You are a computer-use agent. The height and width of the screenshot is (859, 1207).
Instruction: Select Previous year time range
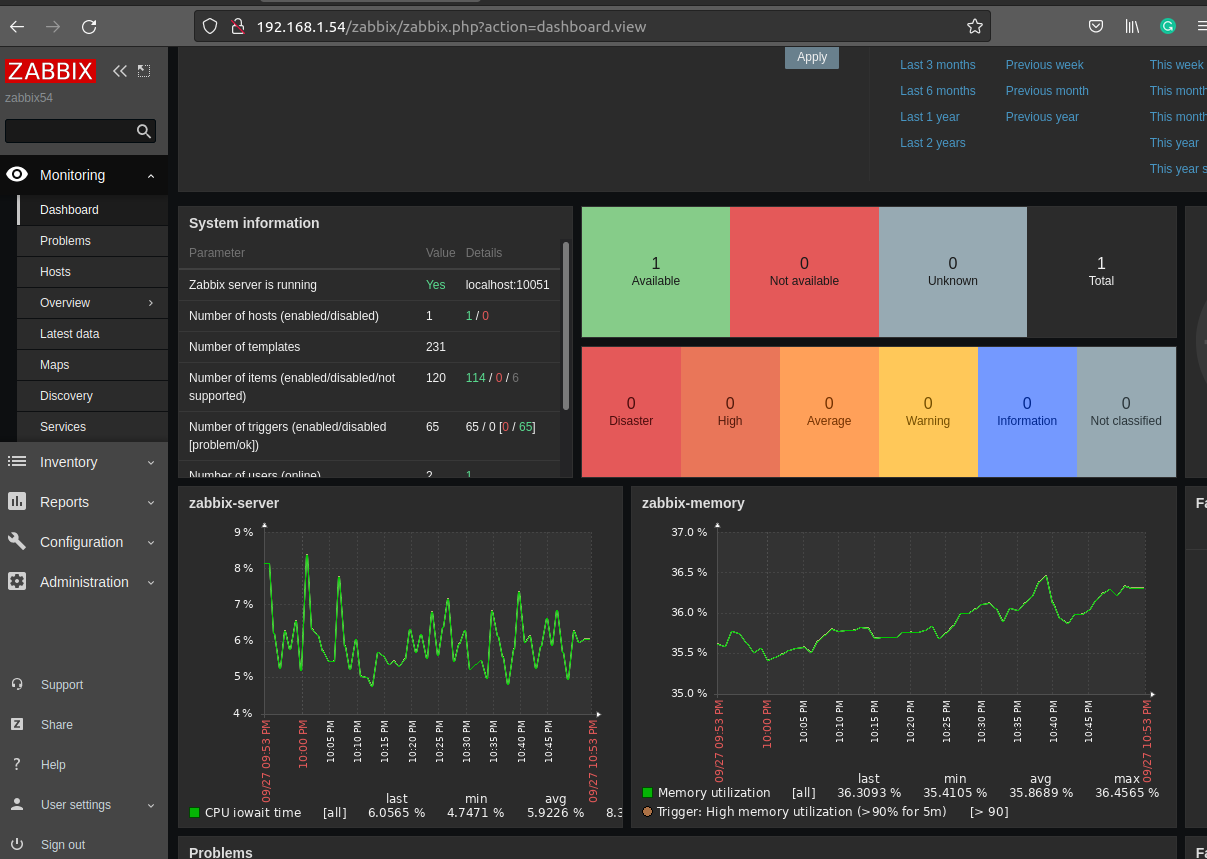(x=1042, y=117)
